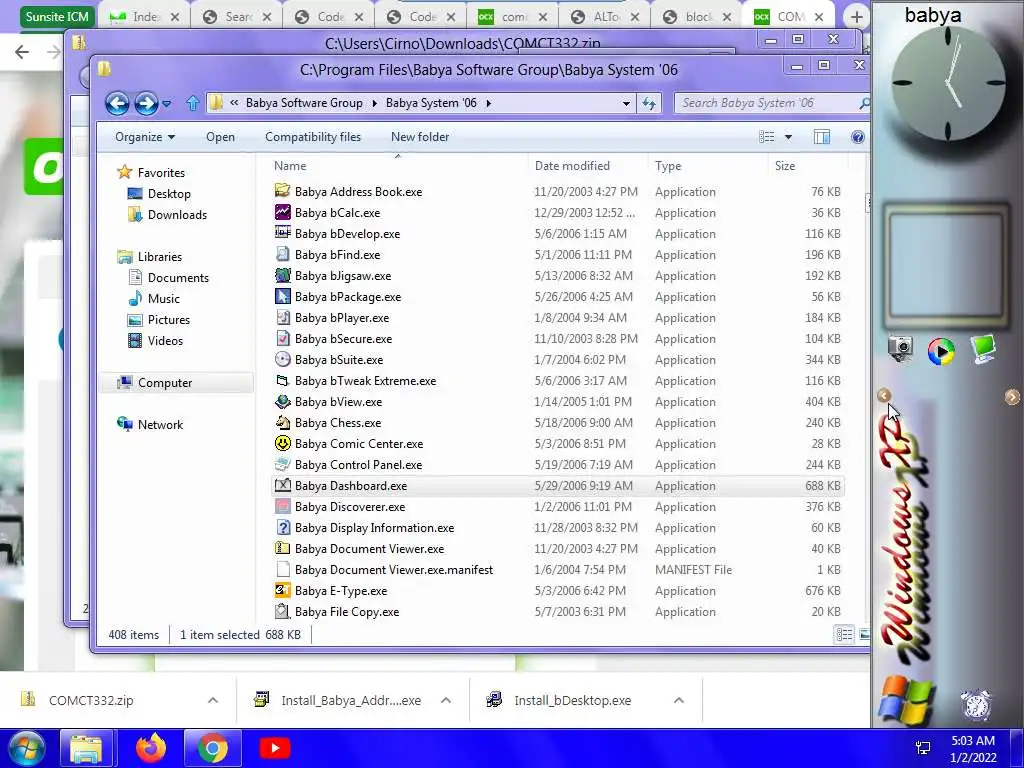Refresh the Babya System '06 folder

pyautogui.click(x=648, y=103)
